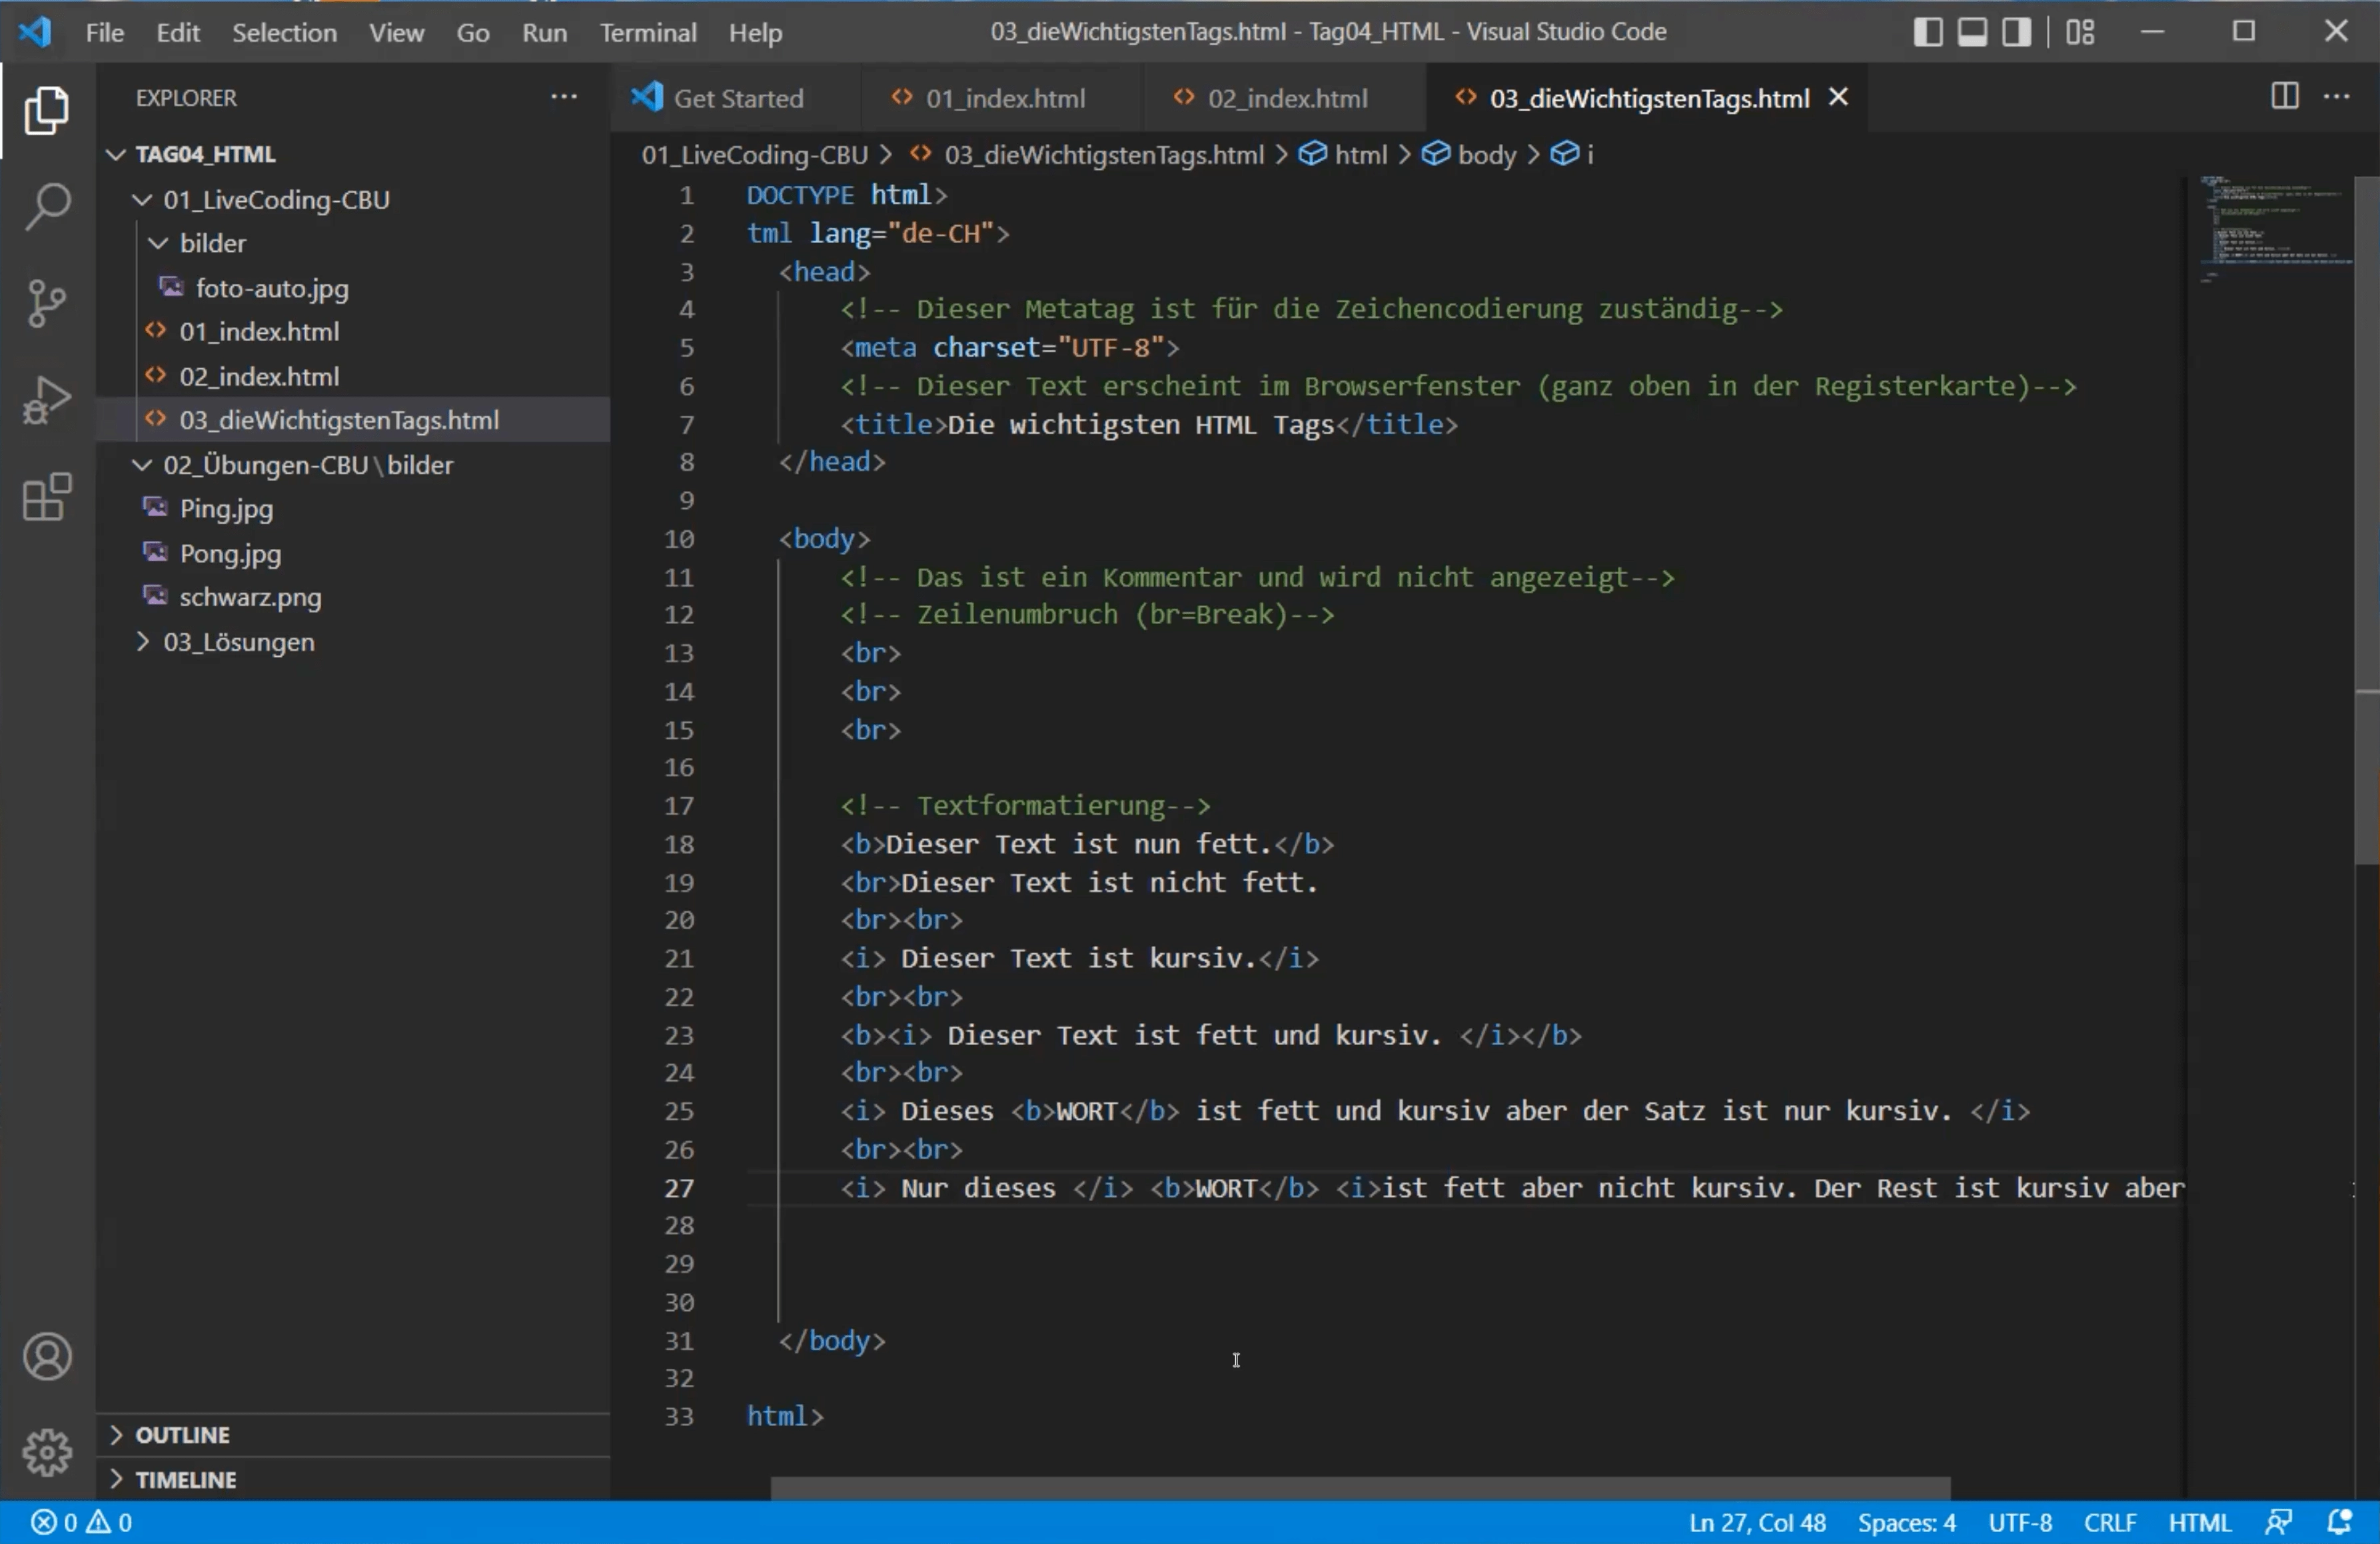Open the Search view icon
The height and width of the screenshot is (1544, 2380).
(46, 206)
